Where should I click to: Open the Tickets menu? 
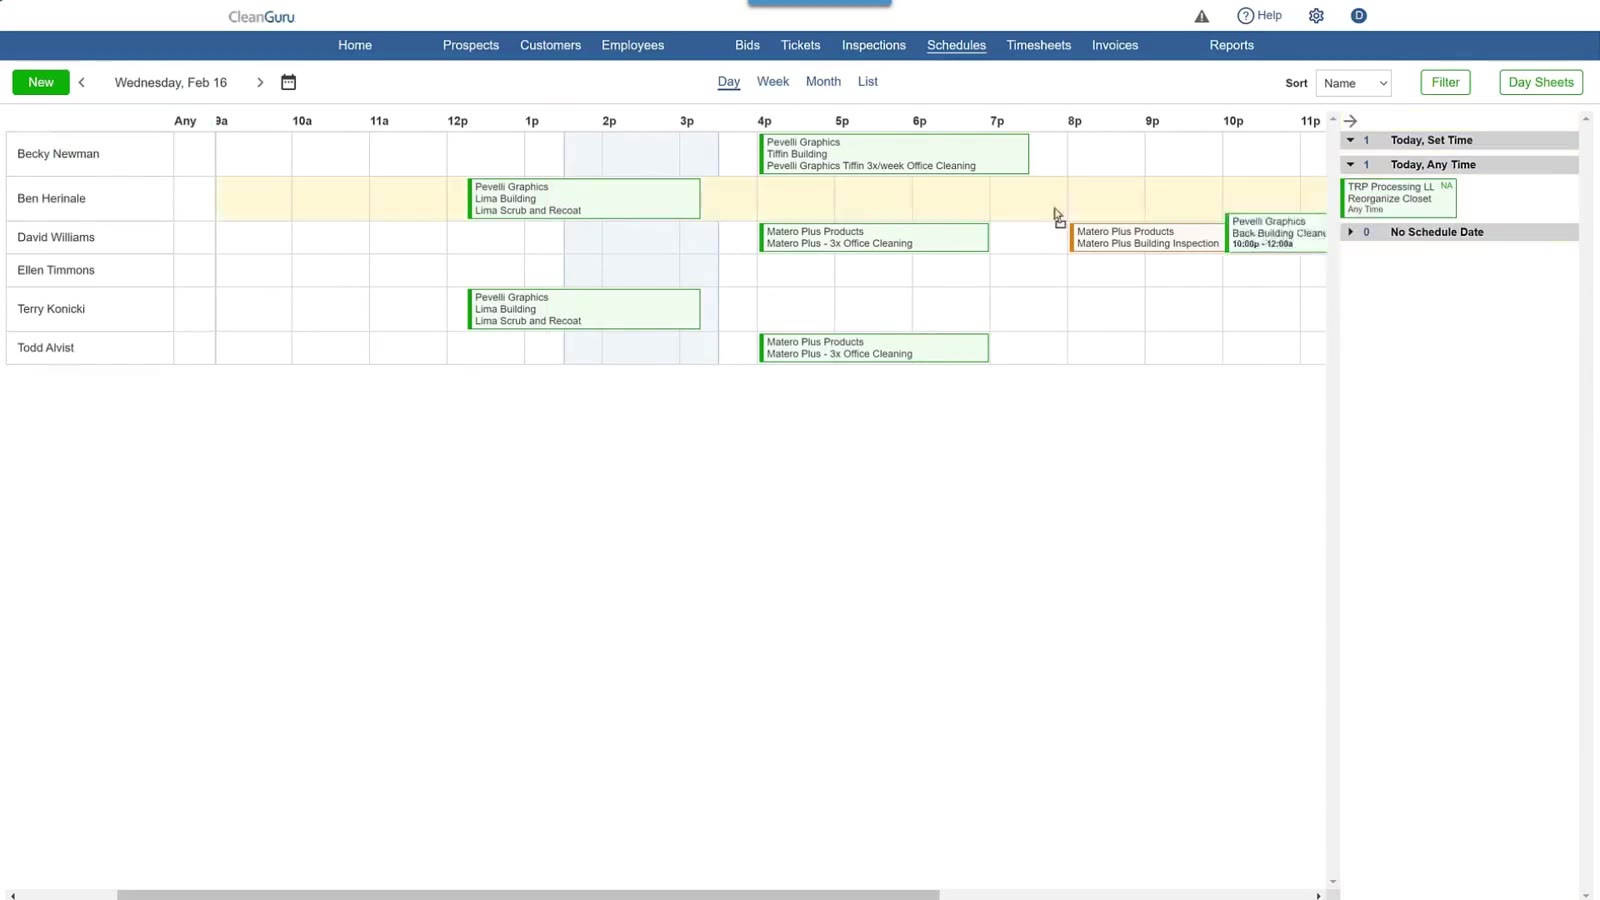coord(800,45)
